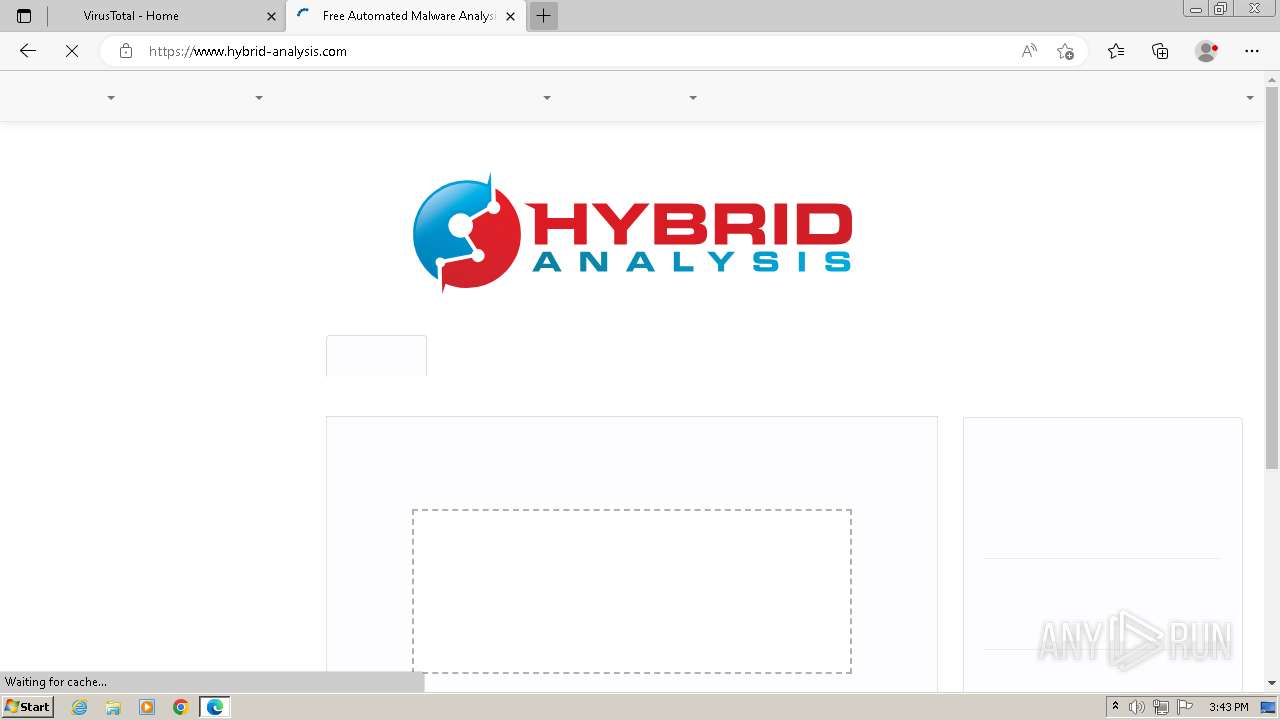Select the blank tab above the upload panel
This screenshot has height=720, width=1280.
(x=376, y=356)
